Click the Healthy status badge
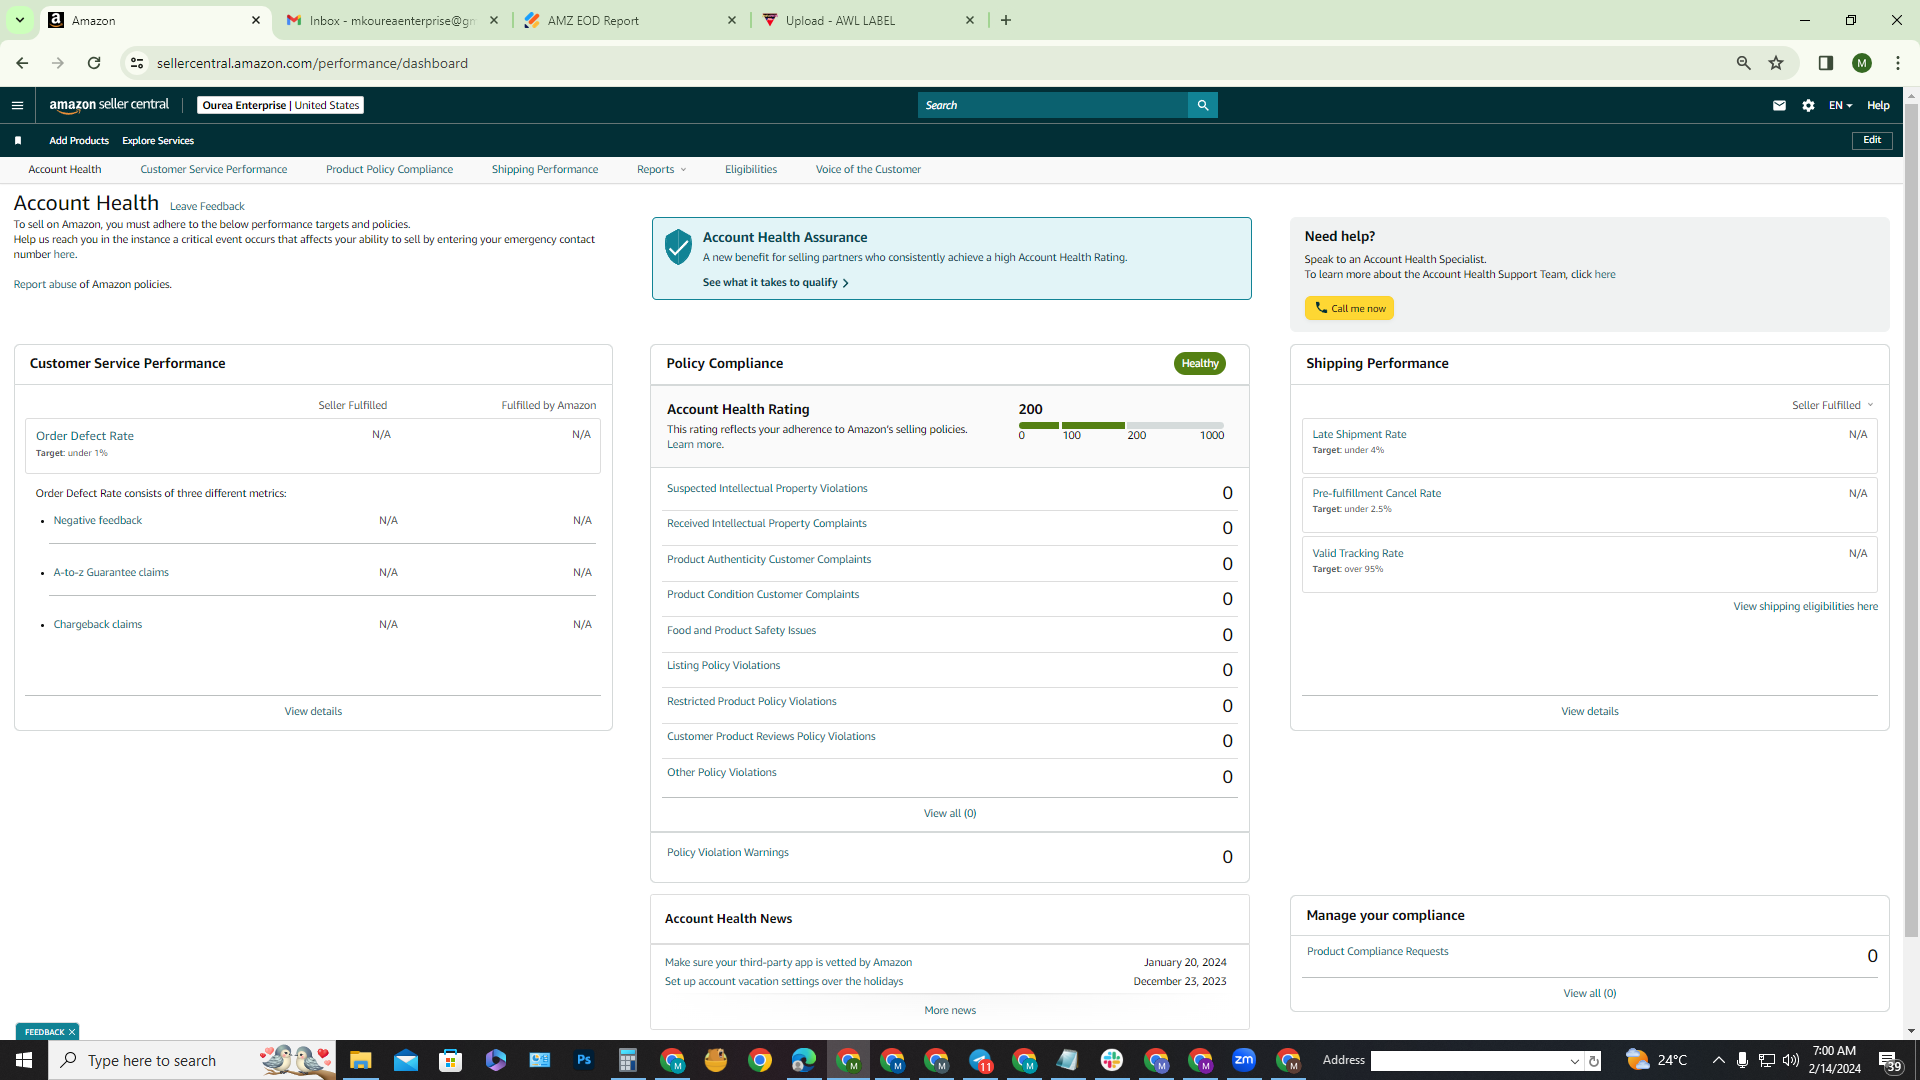Viewport: 1920px width, 1080px height. (1200, 364)
